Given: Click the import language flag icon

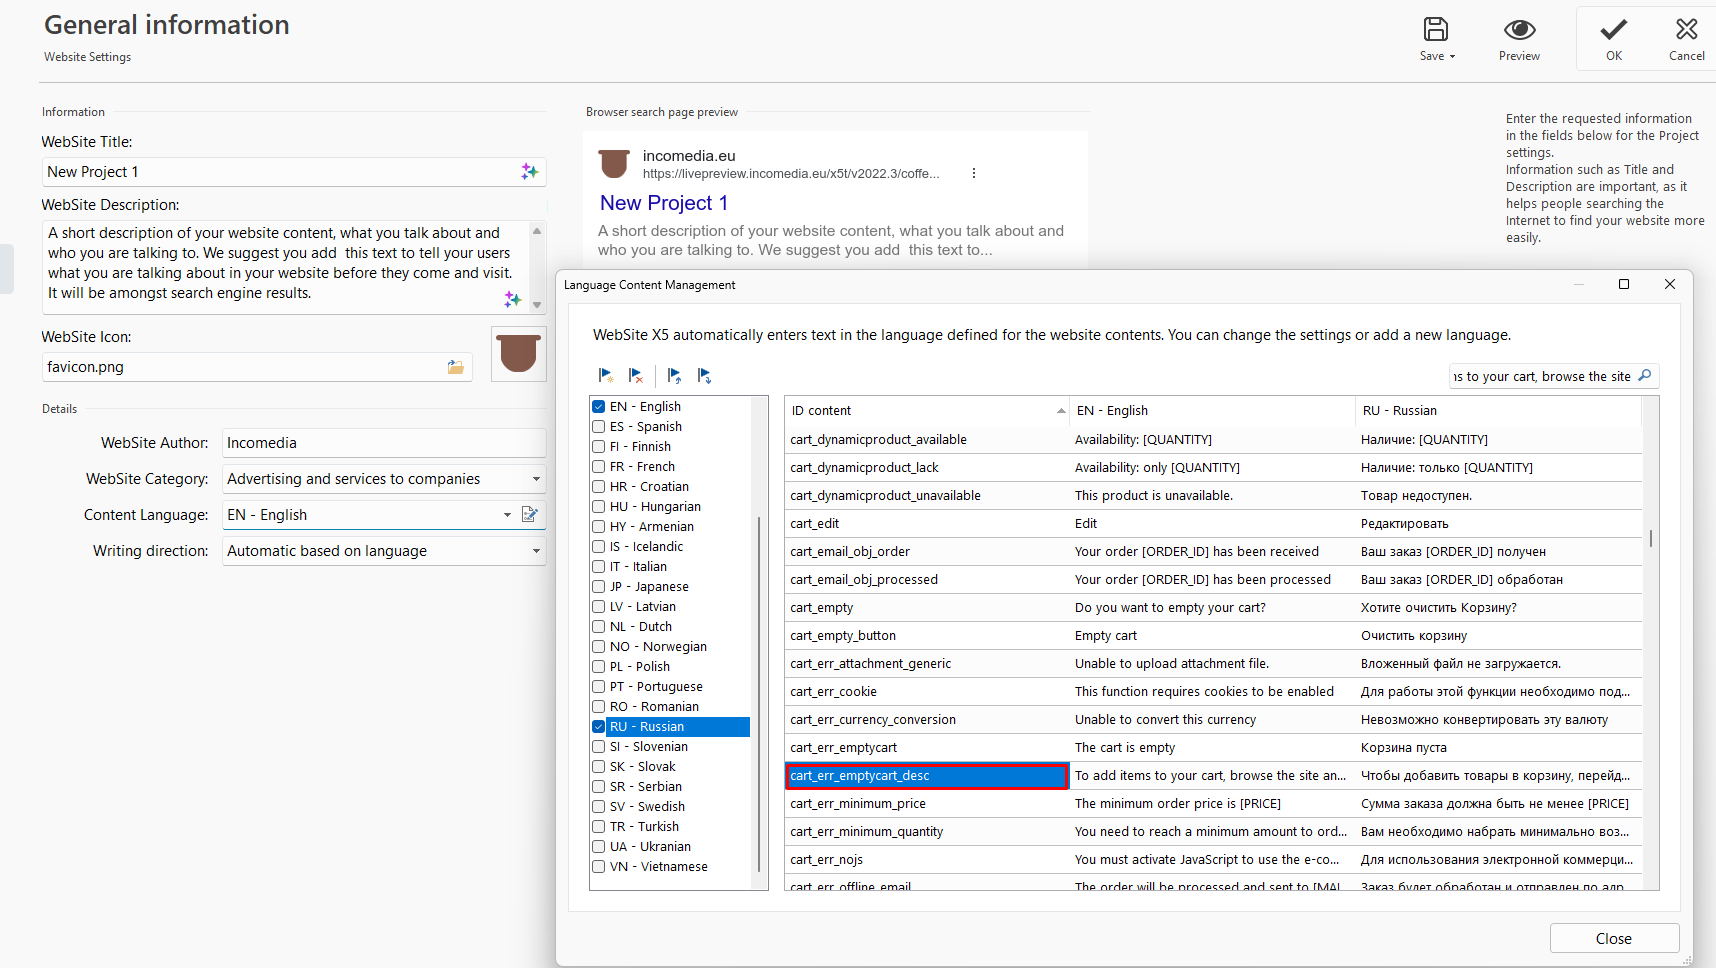Looking at the screenshot, I should point(675,376).
